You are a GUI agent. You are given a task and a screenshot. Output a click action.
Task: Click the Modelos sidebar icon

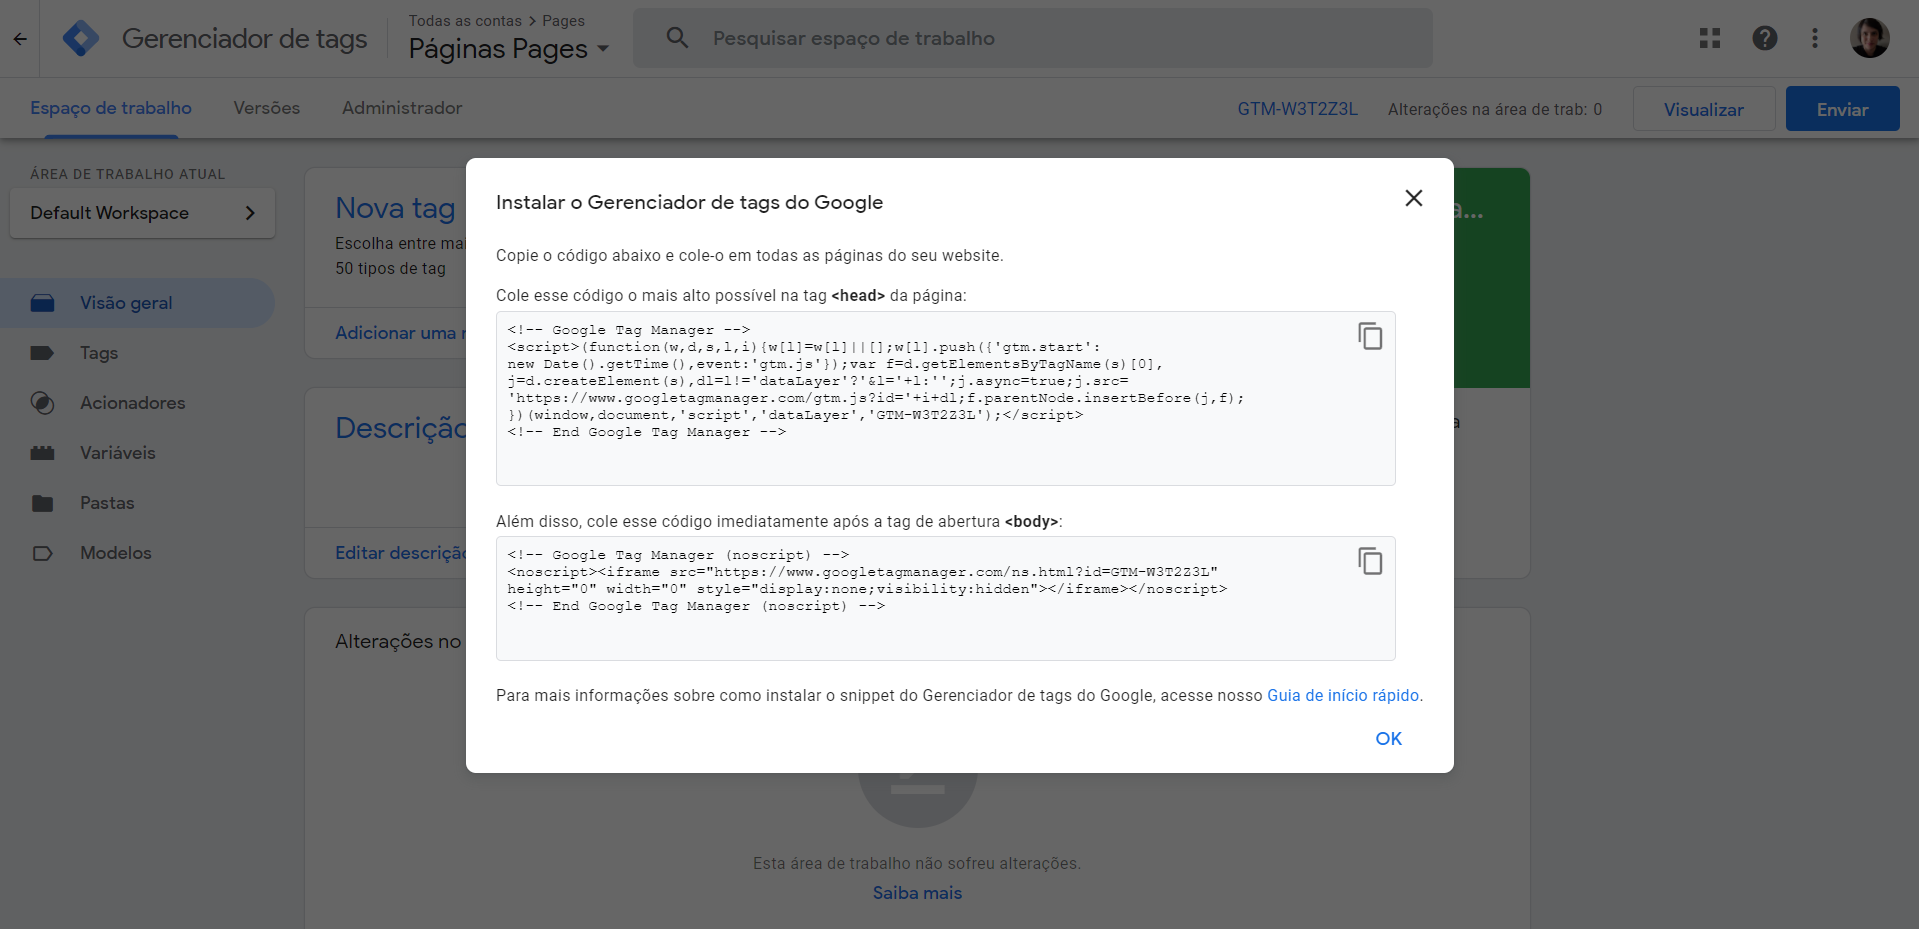click(42, 553)
